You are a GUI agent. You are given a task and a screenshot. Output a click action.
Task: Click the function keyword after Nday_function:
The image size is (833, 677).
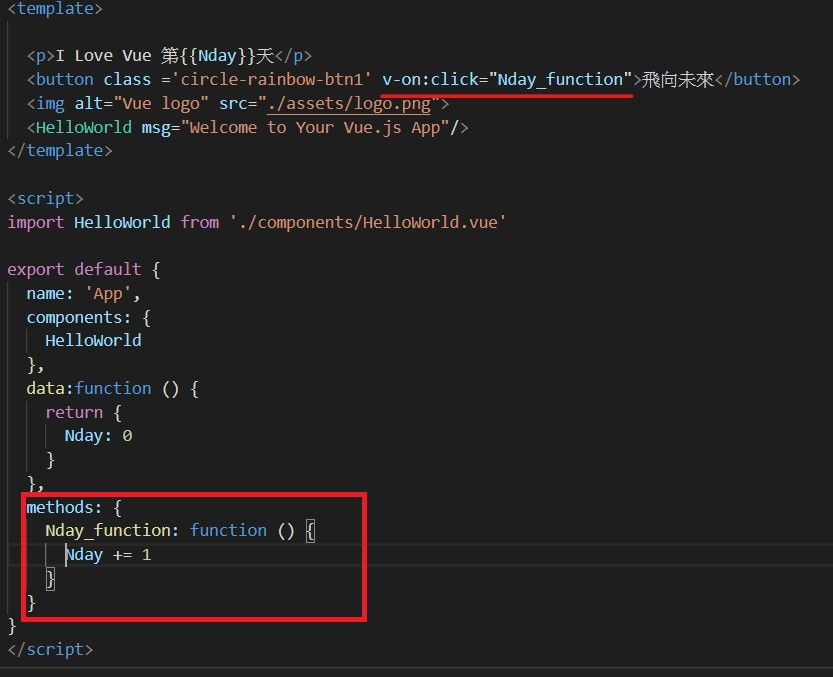(228, 530)
